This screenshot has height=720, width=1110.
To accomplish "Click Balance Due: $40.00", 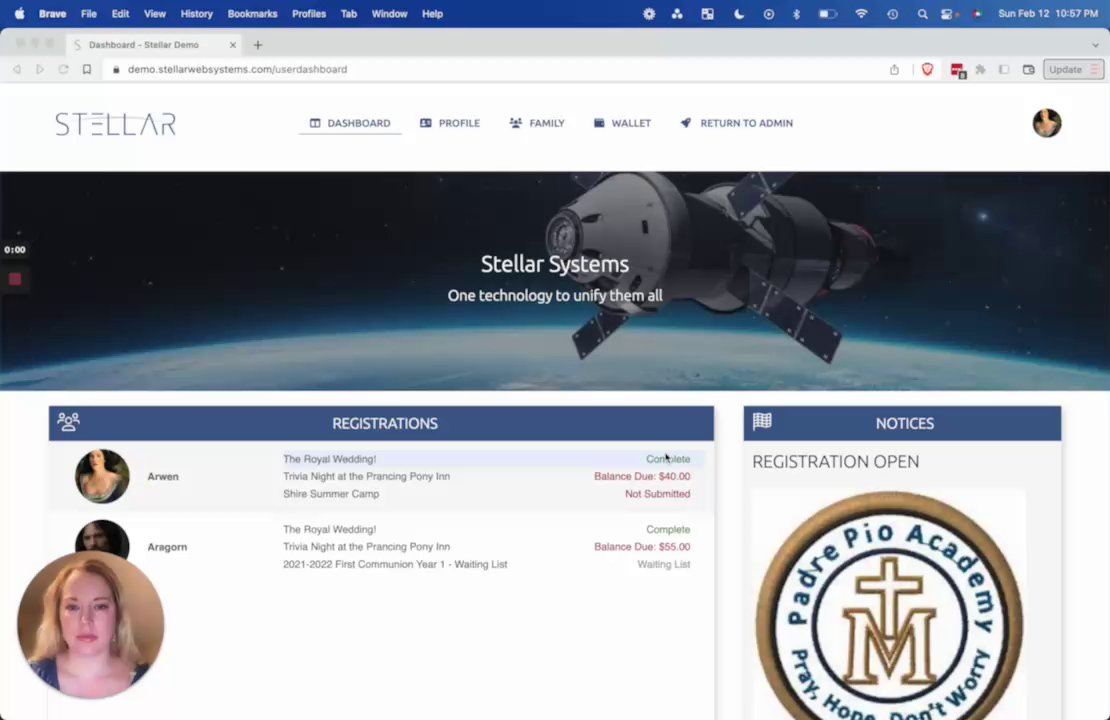I will pos(642,476).
